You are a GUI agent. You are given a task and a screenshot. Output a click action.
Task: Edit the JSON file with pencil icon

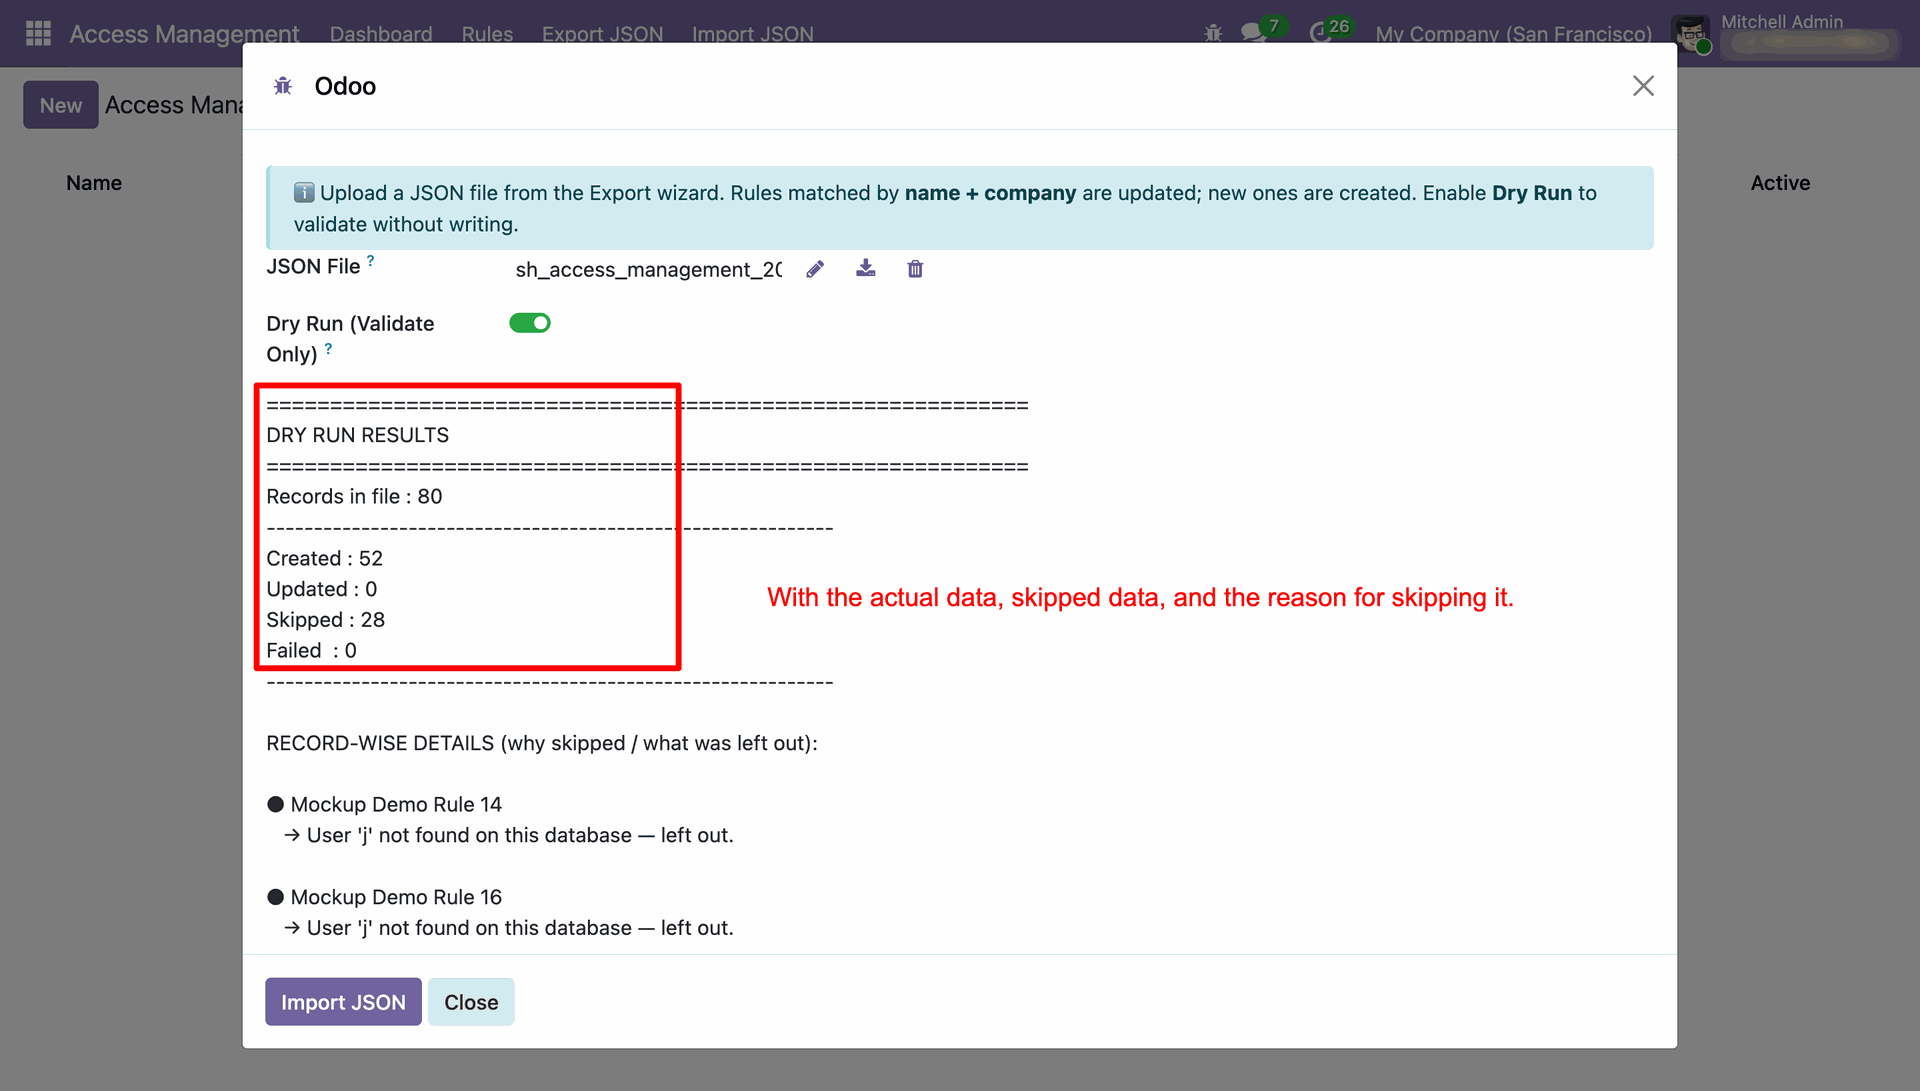tap(815, 269)
